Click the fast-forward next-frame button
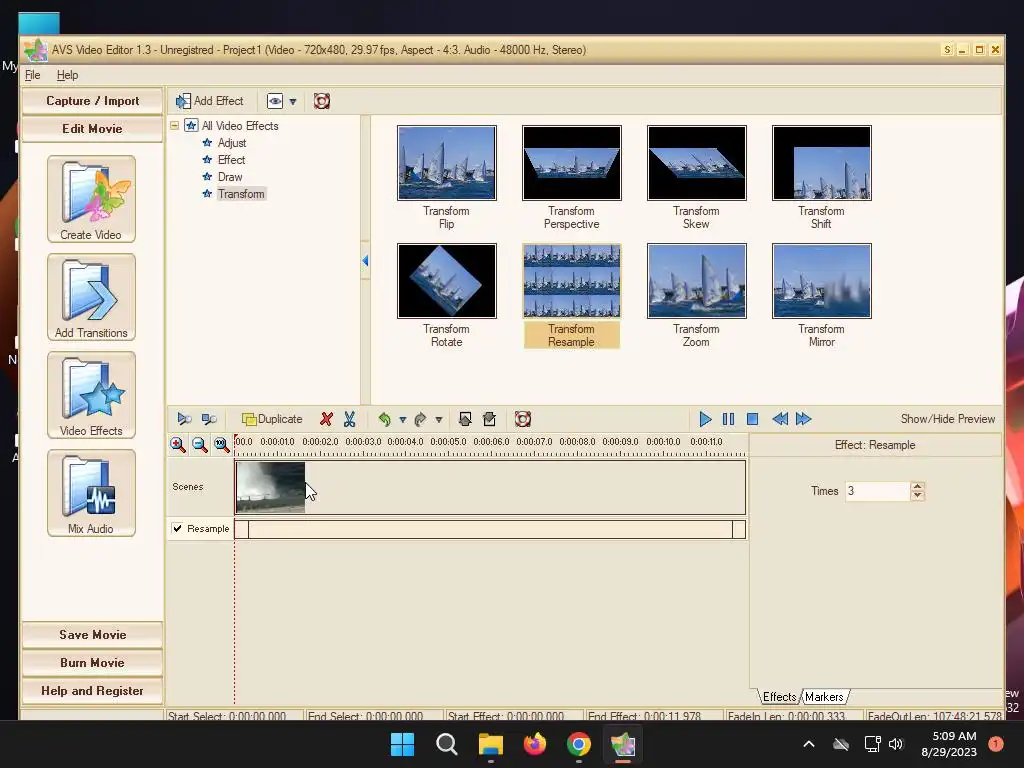 804,419
